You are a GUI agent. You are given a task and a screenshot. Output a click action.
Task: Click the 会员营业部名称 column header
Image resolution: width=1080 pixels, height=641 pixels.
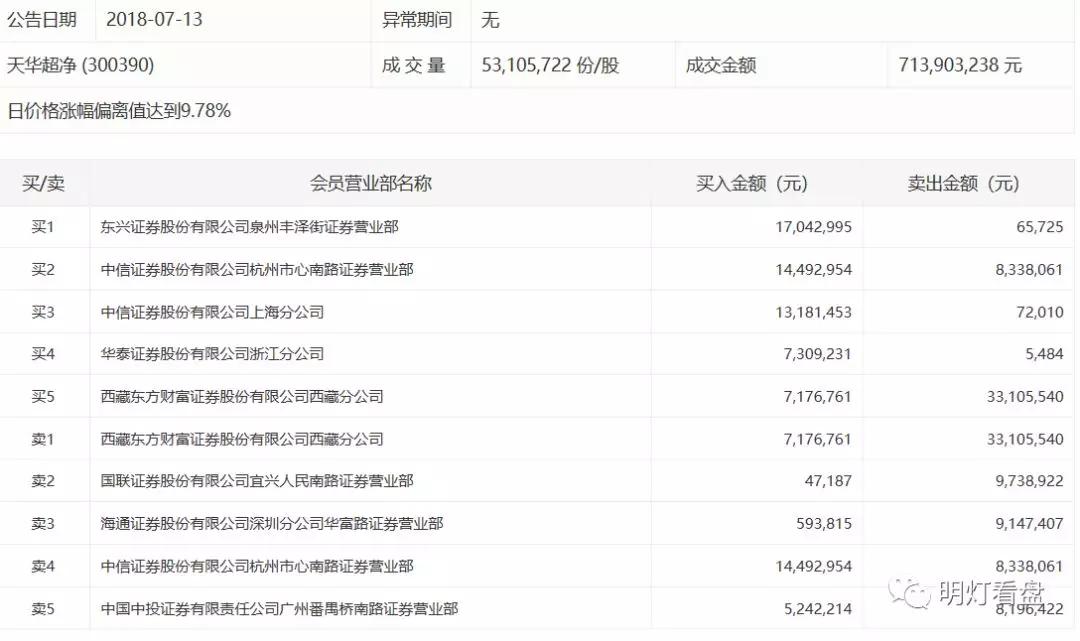click(371, 183)
